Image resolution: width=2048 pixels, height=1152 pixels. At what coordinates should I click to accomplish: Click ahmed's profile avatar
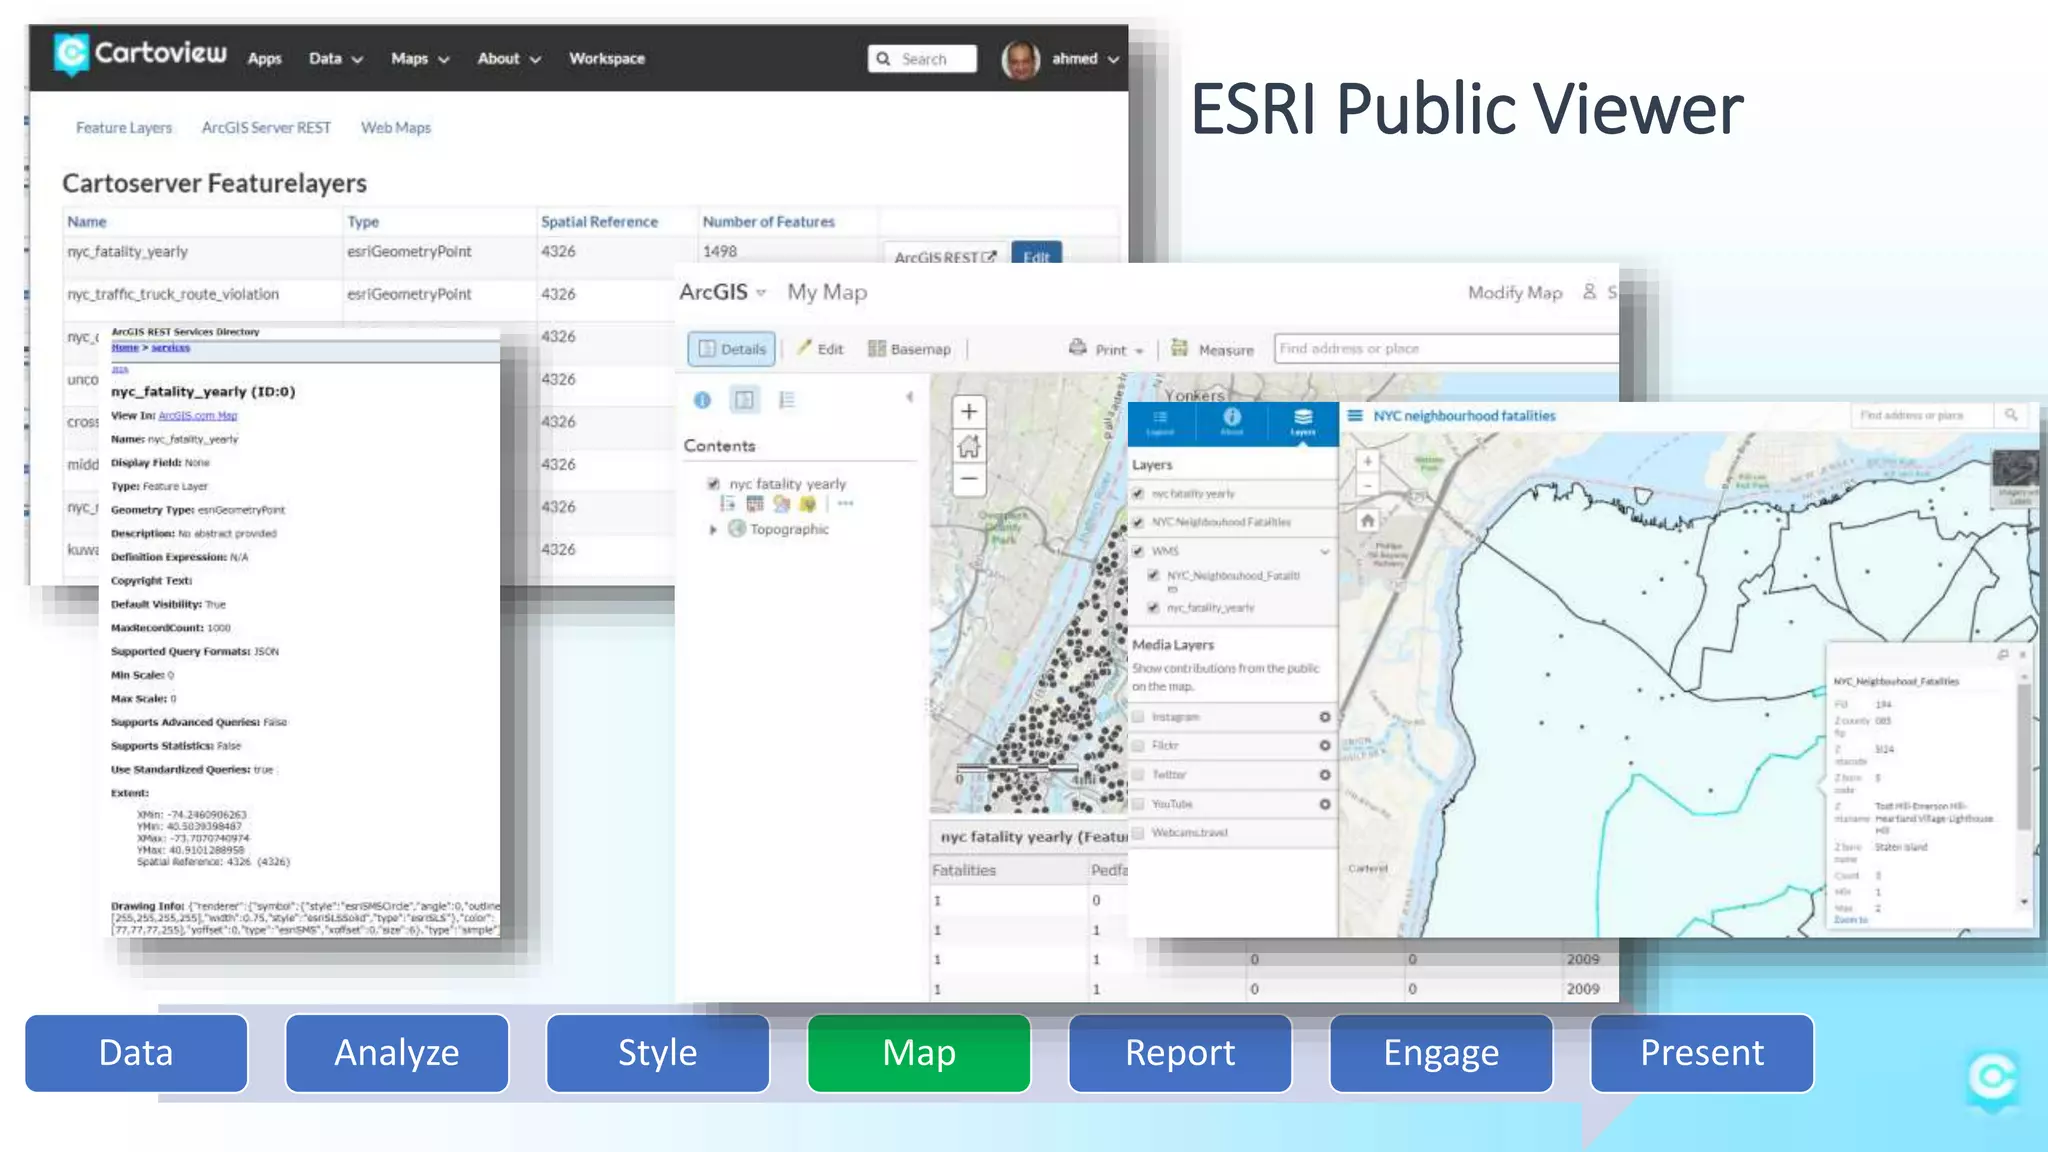1020,59
